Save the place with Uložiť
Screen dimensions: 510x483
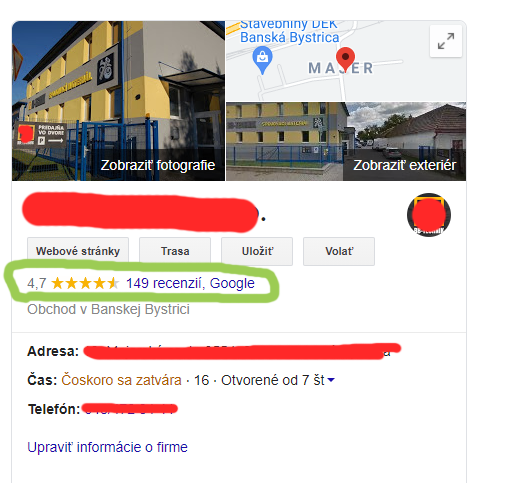(257, 251)
